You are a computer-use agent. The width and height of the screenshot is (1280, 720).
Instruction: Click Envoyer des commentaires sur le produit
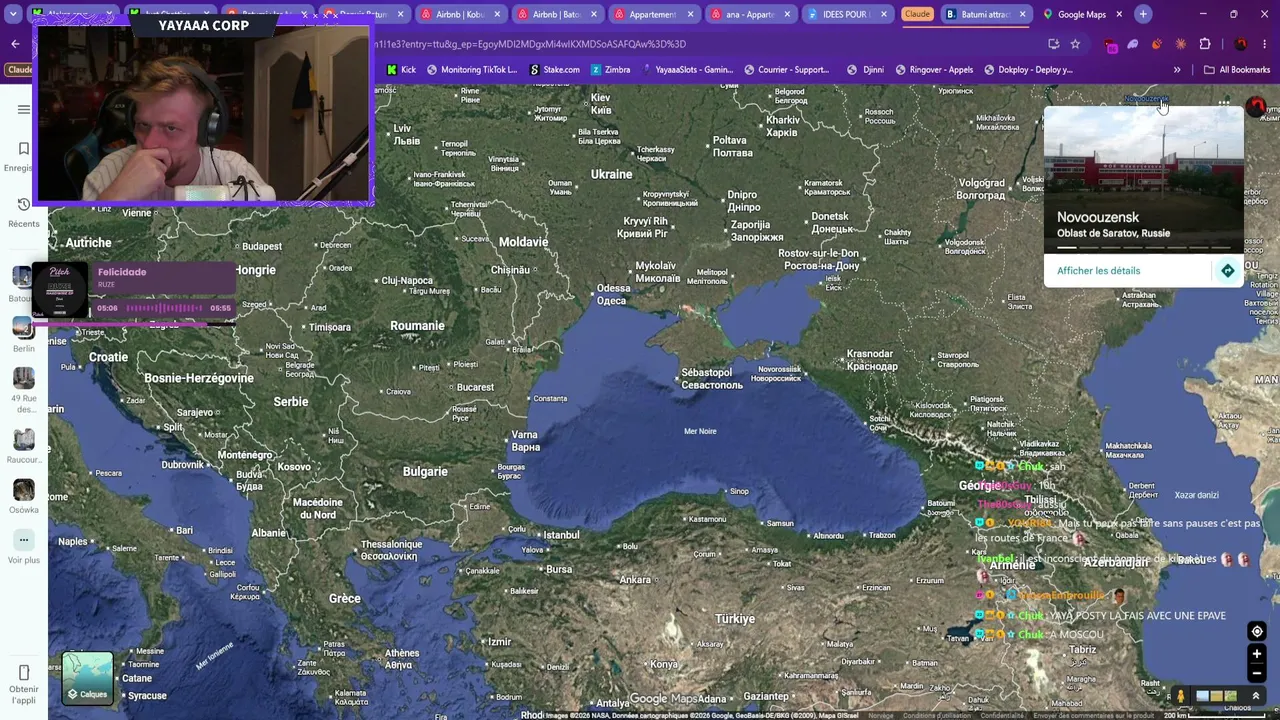pyautogui.click(x=1093, y=715)
